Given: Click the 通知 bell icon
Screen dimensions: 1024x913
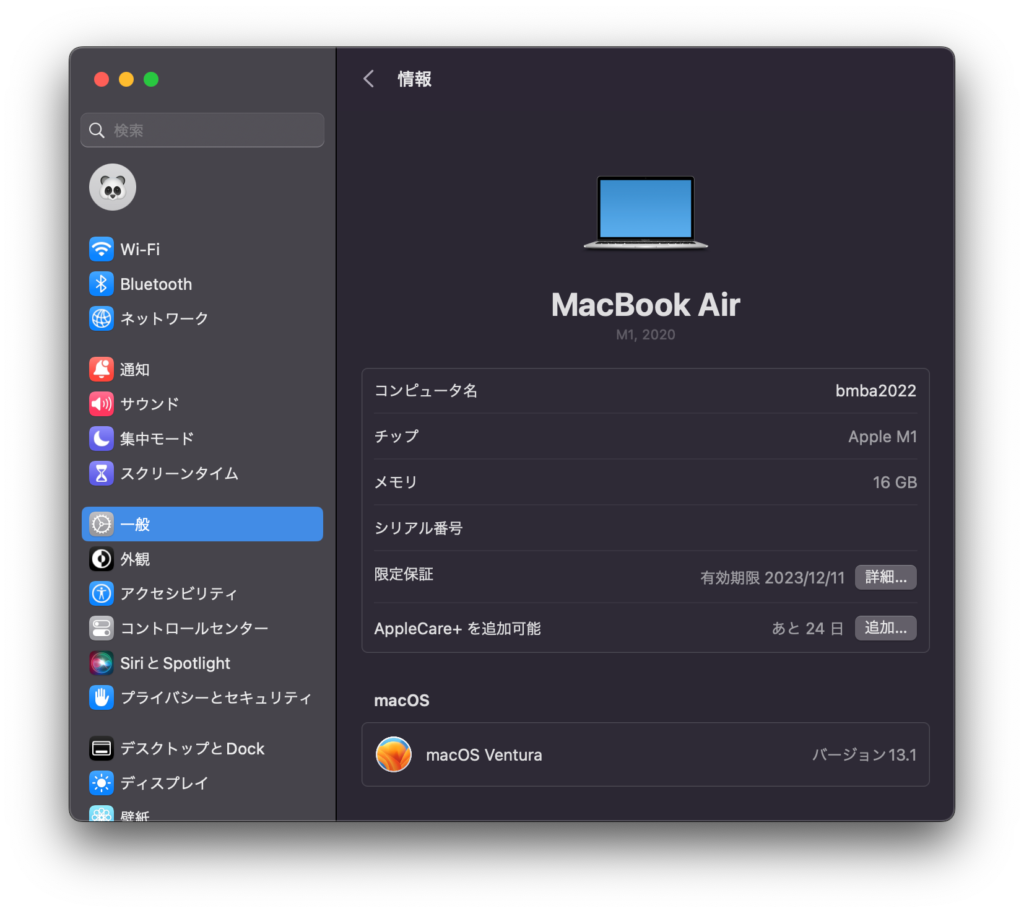Looking at the screenshot, I should [x=101, y=369].
